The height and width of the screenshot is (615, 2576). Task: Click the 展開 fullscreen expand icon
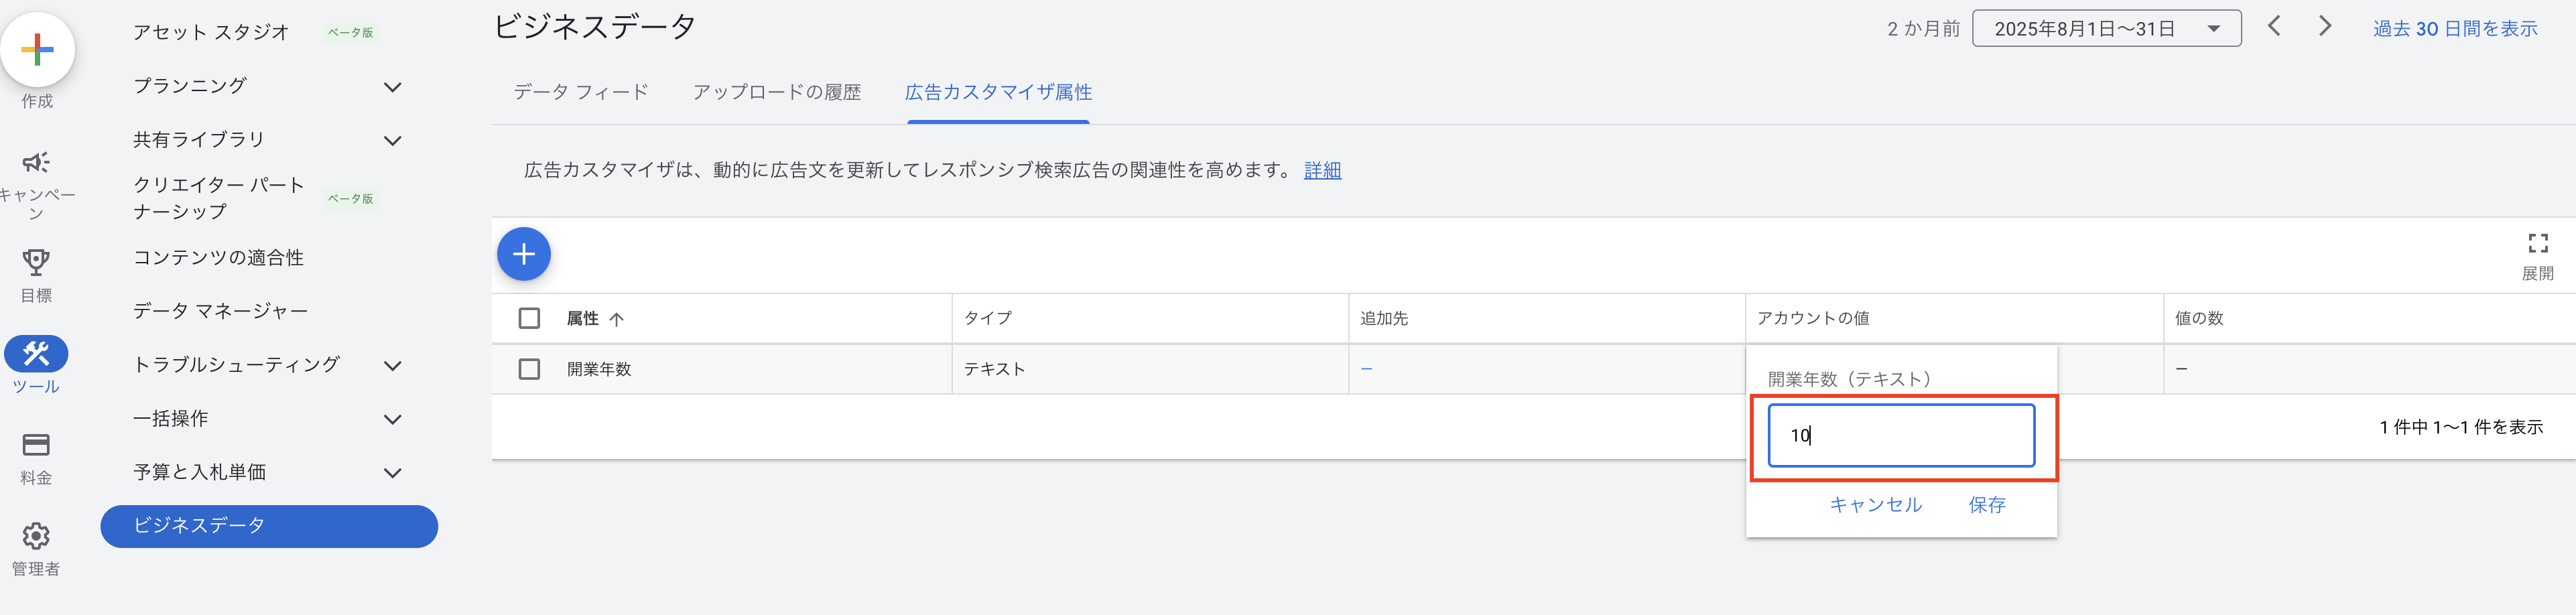(x=2537, y=243)
